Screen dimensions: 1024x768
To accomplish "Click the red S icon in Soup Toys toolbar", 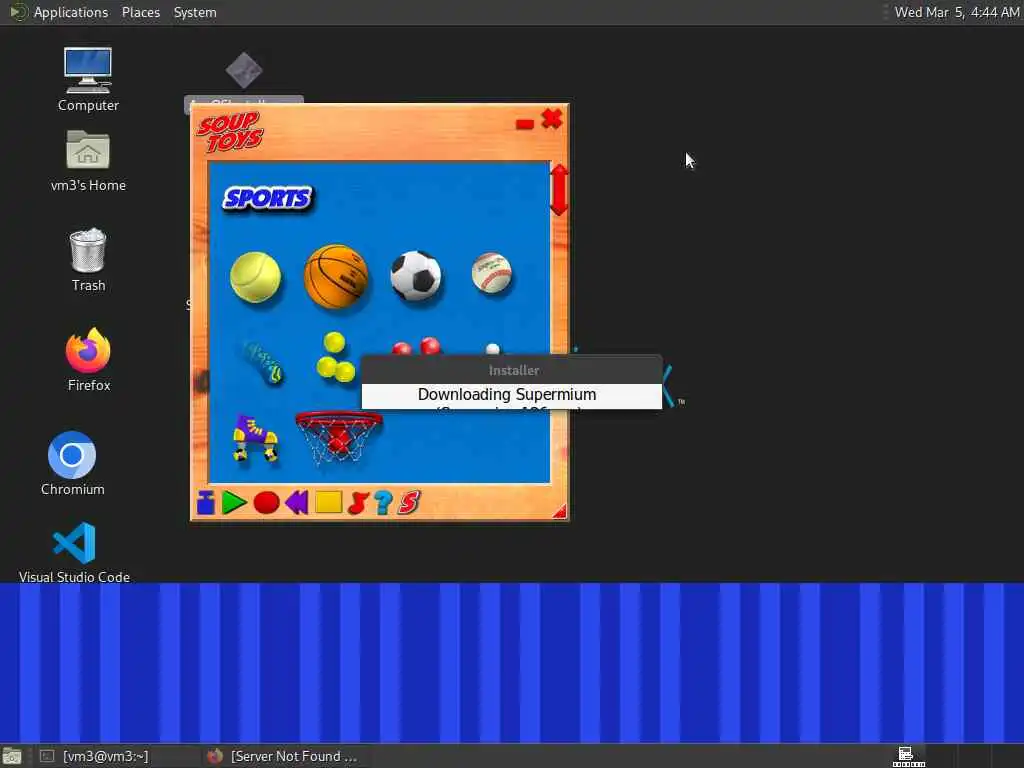I will click(x=409, y=502).
